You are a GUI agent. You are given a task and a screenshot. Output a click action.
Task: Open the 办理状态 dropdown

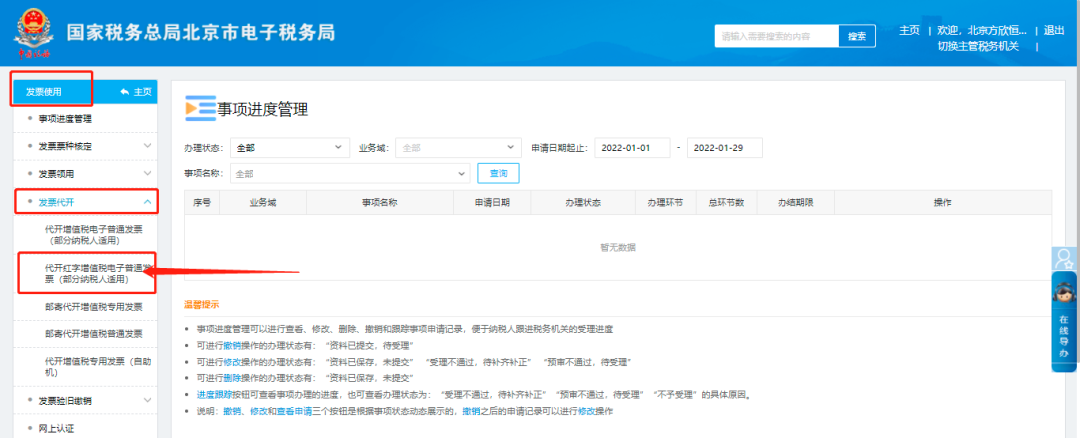coord(289,147)
